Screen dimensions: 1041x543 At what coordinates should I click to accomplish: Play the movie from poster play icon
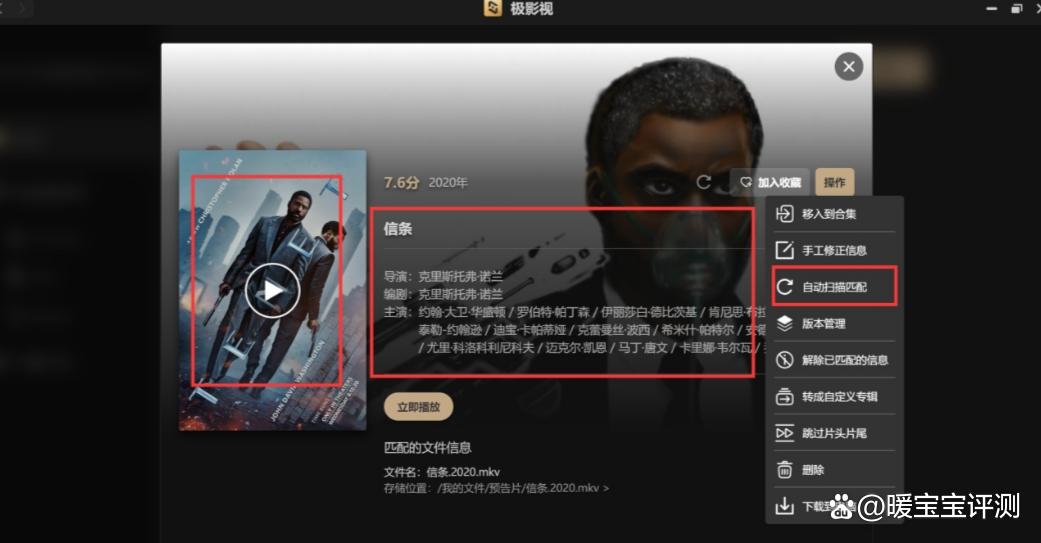pyautogui.click(x=272, y=291)
